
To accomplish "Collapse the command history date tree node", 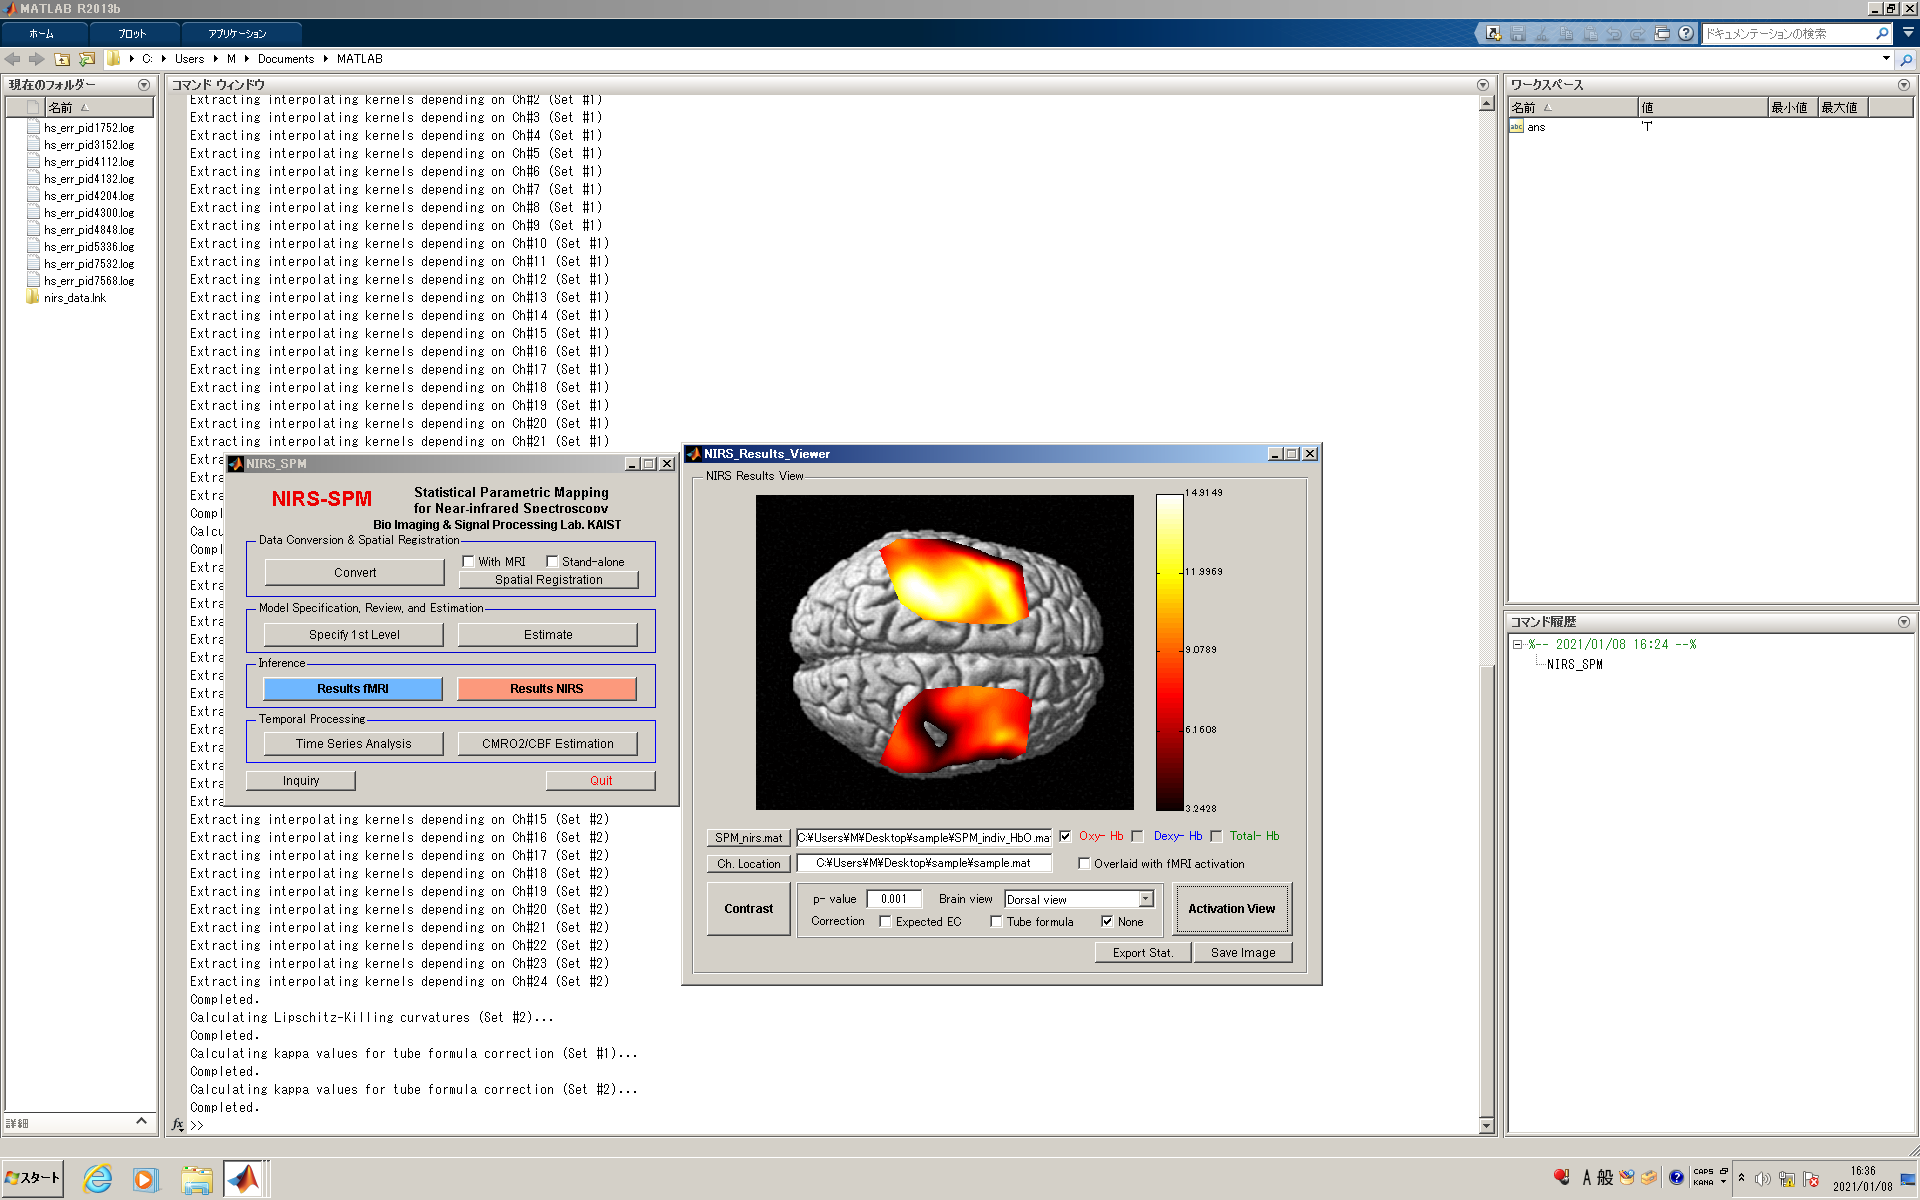I will coord(1517,645).
